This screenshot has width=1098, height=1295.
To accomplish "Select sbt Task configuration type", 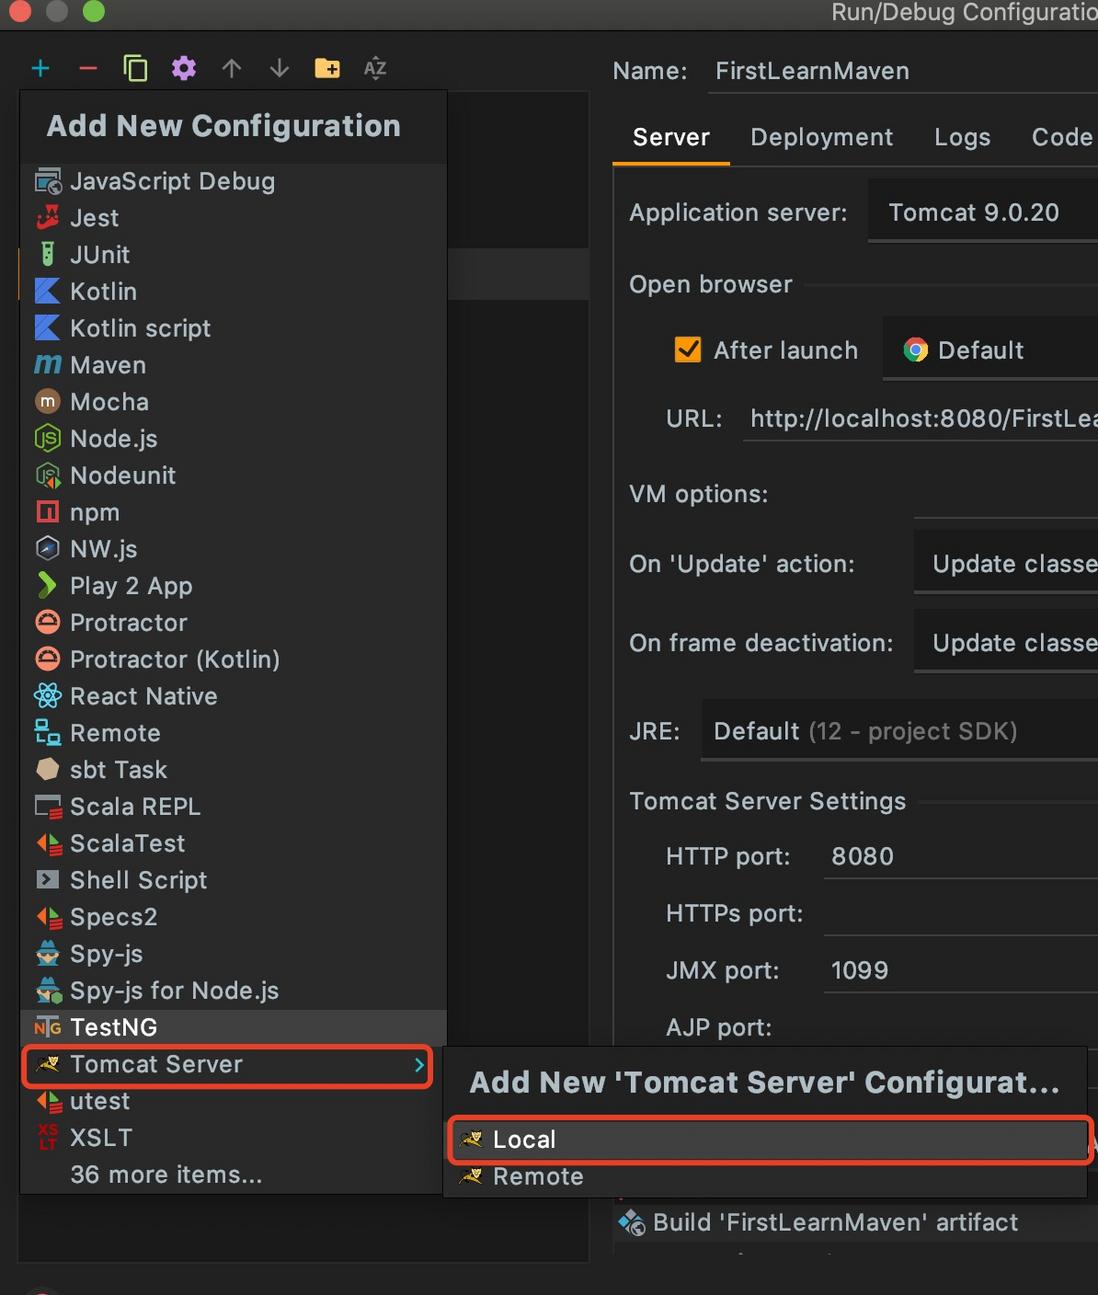I will pos(233,770).
